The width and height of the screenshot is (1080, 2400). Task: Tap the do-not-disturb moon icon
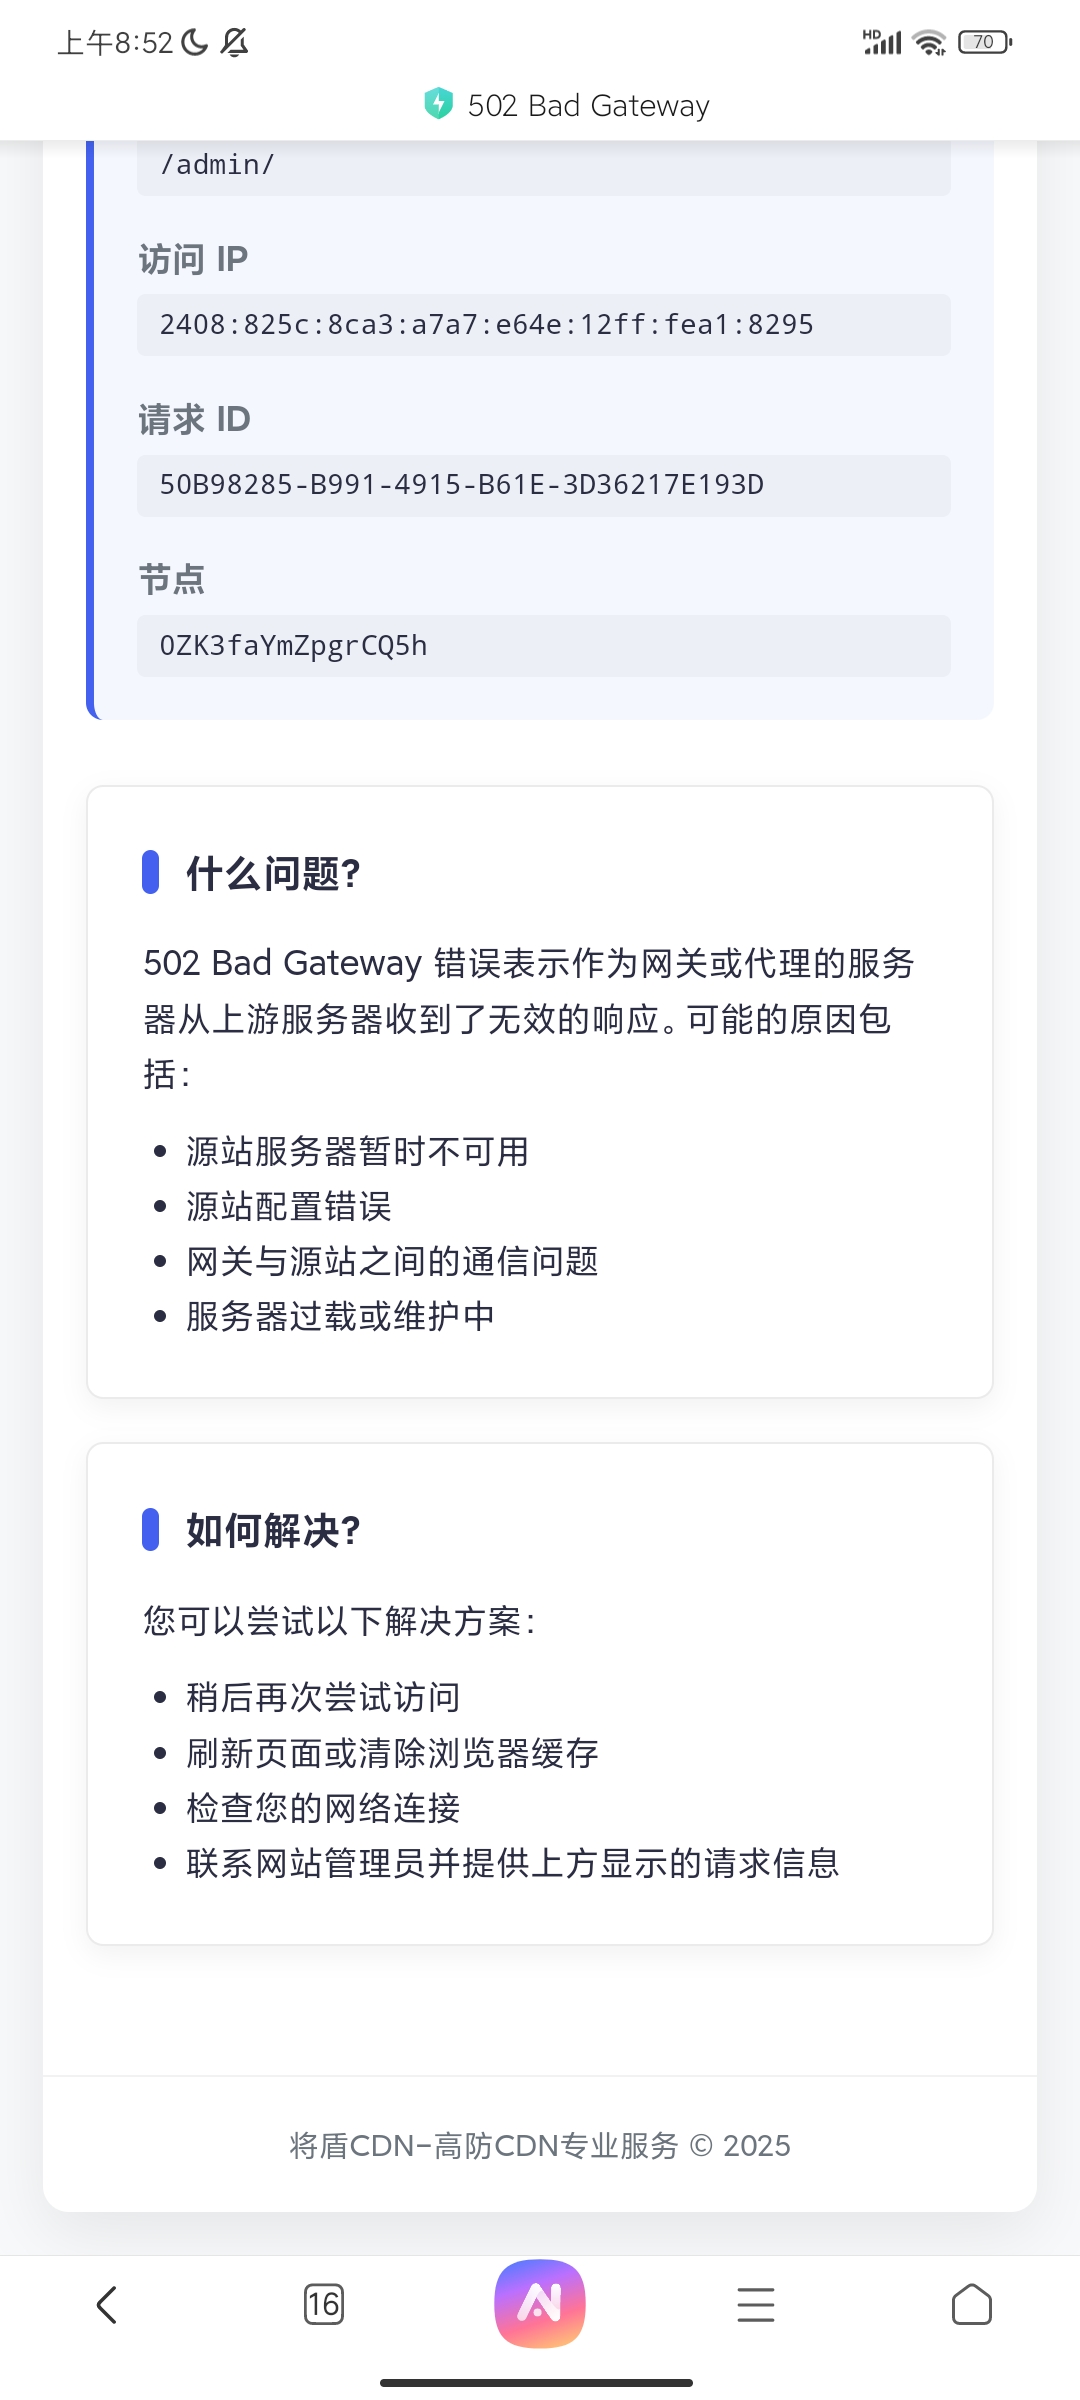pos(194,42)
